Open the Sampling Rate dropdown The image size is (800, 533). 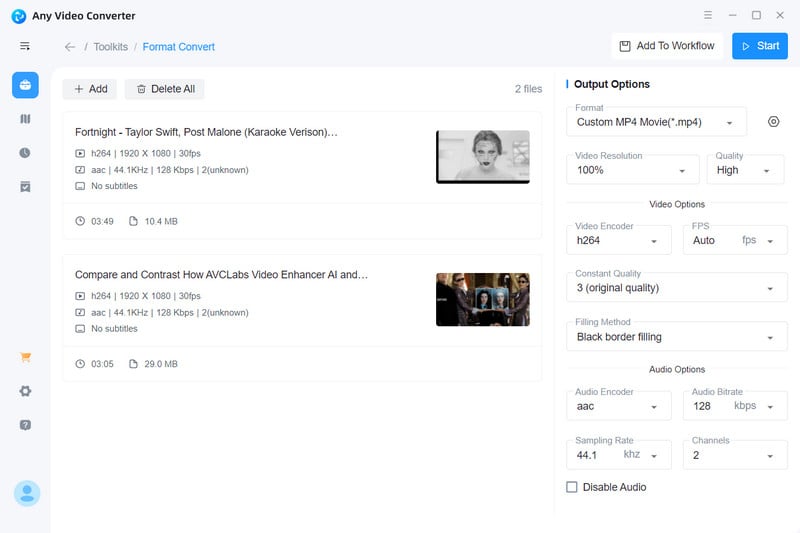point(619,455)
